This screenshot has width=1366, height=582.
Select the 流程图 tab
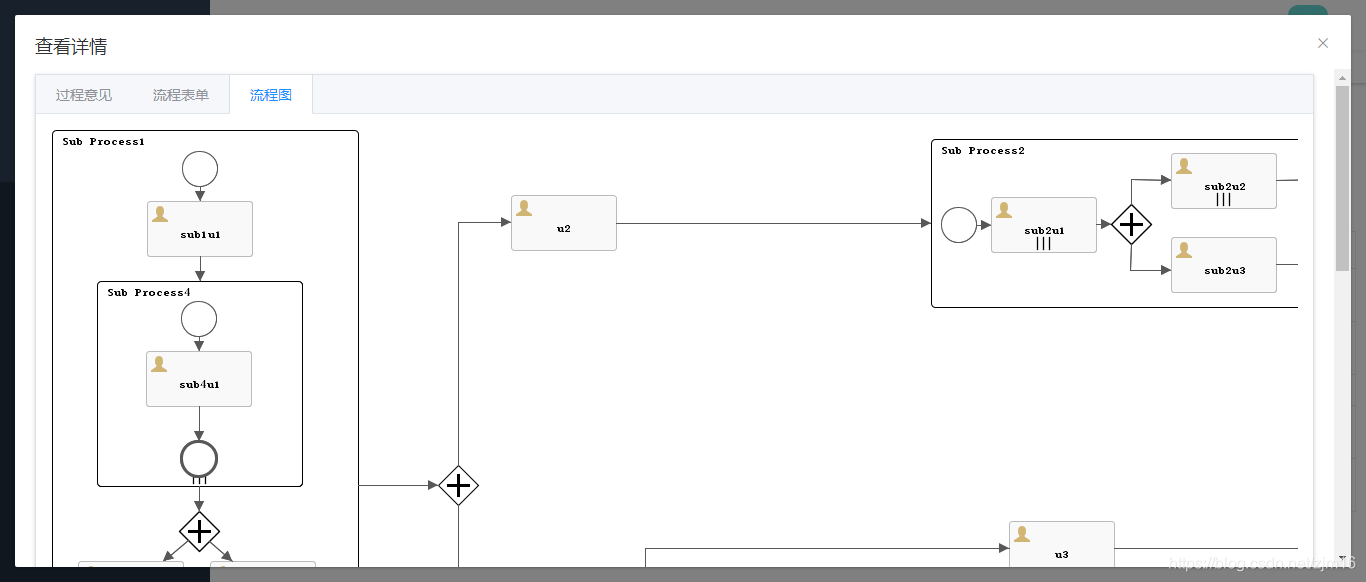tap(271, 95)
